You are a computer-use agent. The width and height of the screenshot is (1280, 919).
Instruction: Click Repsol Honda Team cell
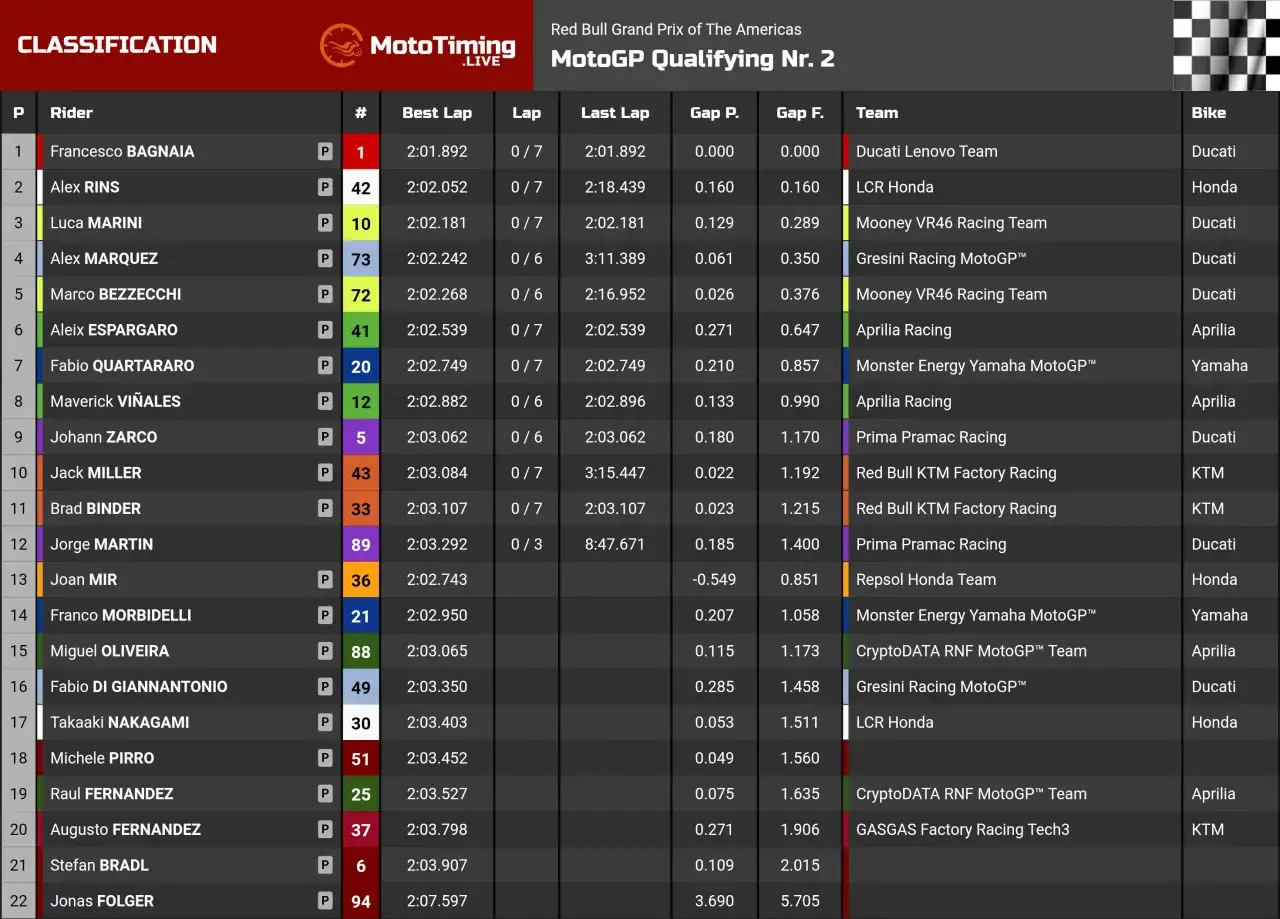[x=926, y=579]
